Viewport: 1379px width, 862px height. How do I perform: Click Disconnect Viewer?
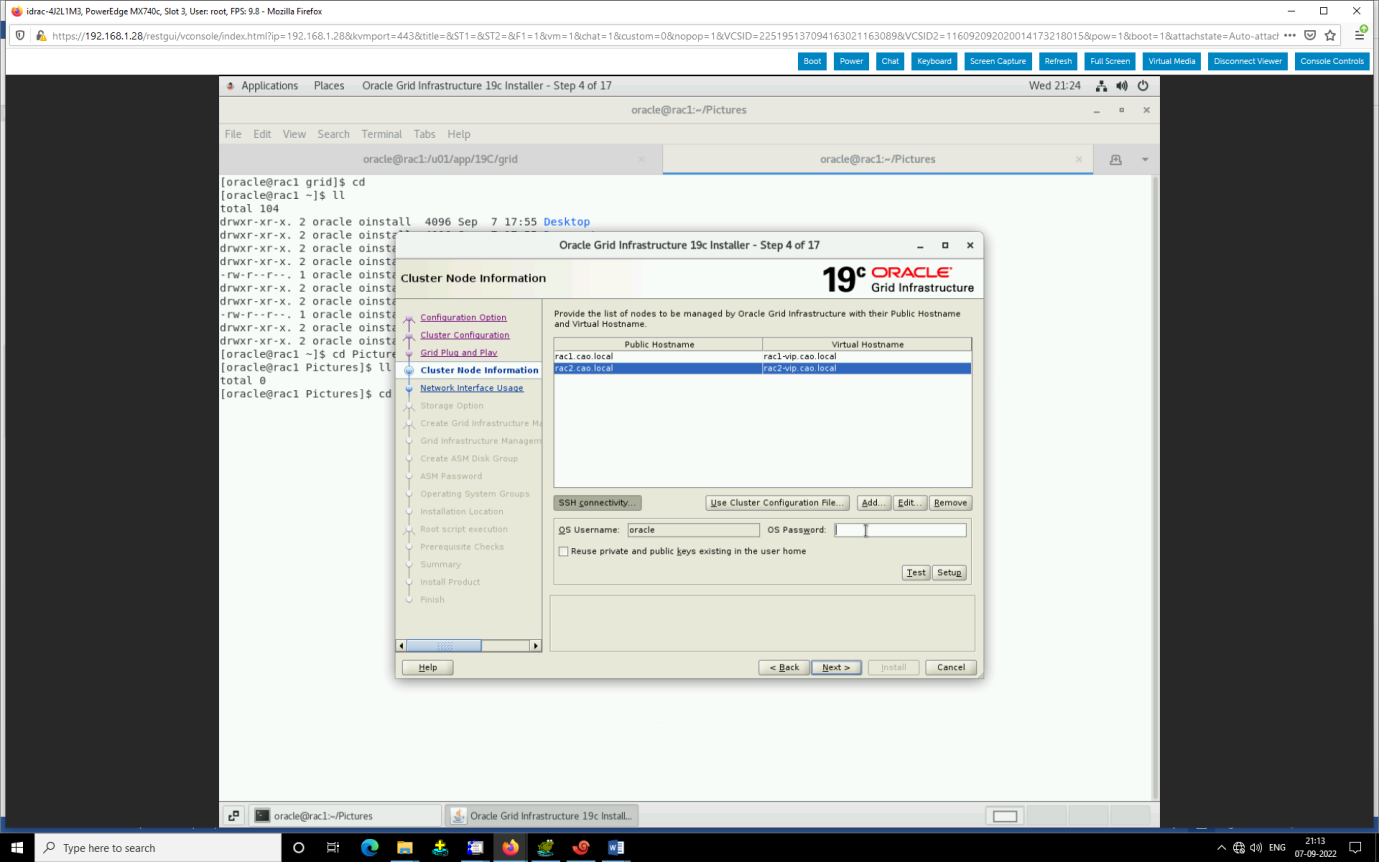(x=1248, y=61)
